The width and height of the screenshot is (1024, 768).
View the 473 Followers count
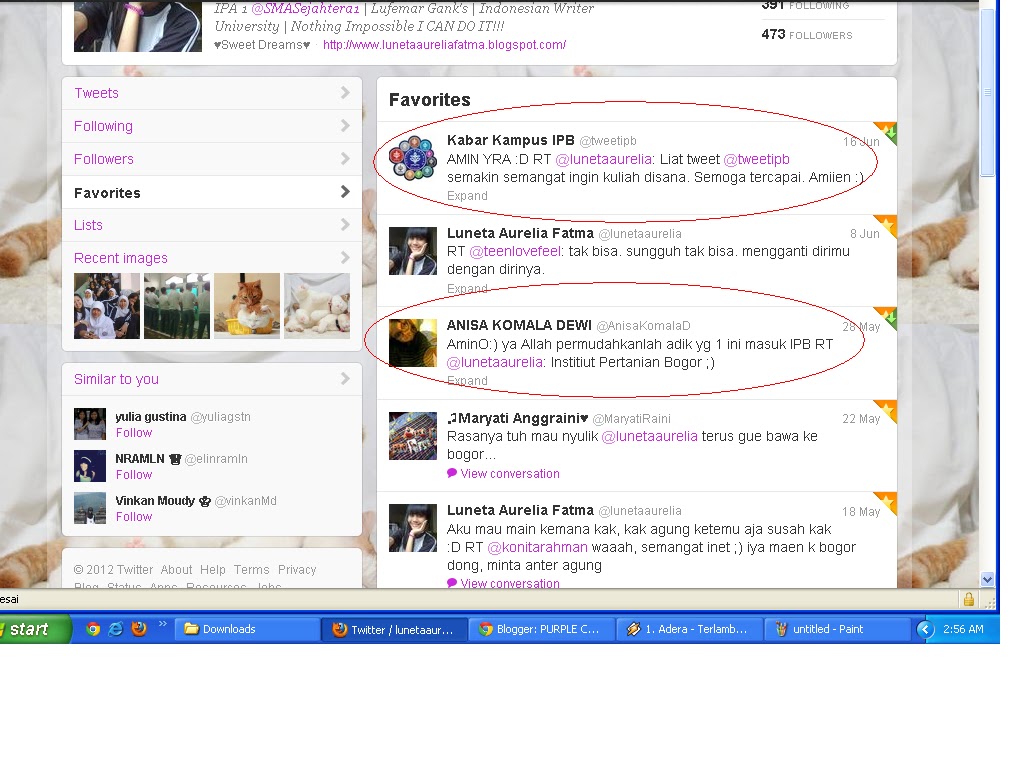pos(807,35)
